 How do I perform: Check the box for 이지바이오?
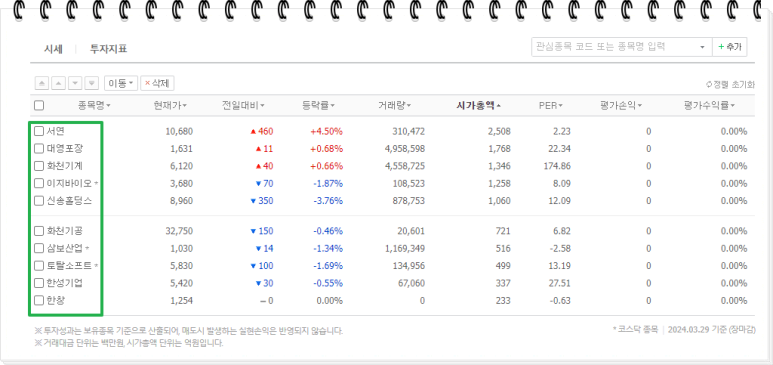(x=39, y=183)
